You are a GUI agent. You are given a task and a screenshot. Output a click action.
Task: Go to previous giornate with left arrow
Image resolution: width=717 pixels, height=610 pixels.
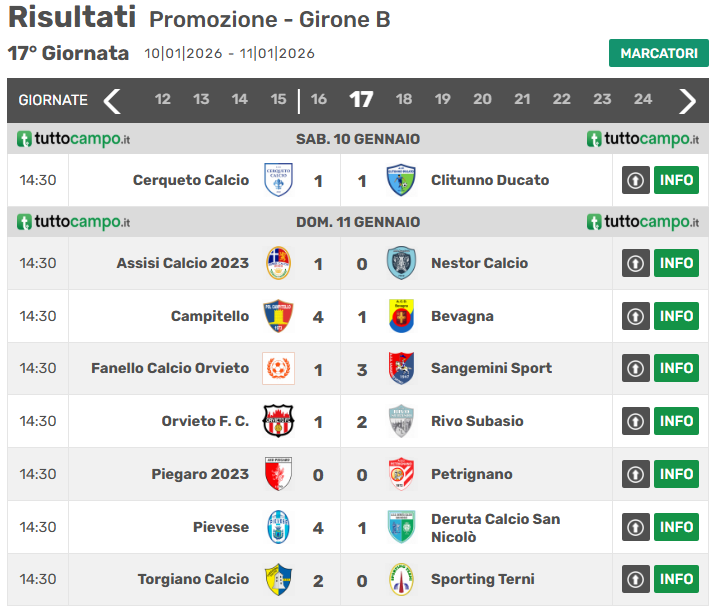pyautogui.click(x=112, y=100)
